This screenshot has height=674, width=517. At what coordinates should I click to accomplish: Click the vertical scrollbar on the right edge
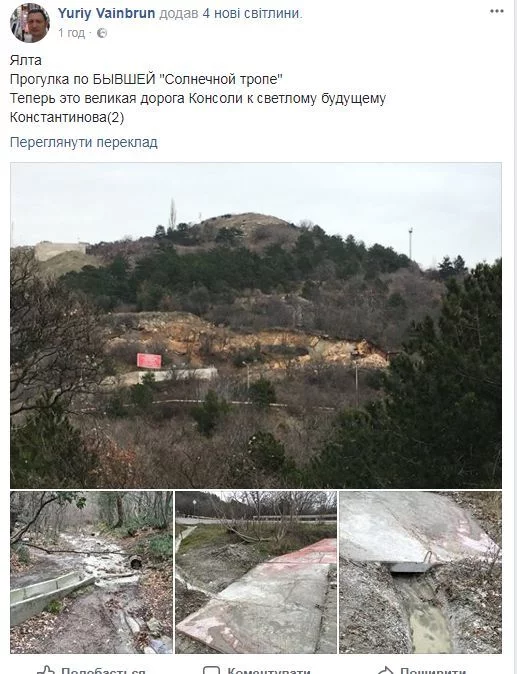[514, 337]
